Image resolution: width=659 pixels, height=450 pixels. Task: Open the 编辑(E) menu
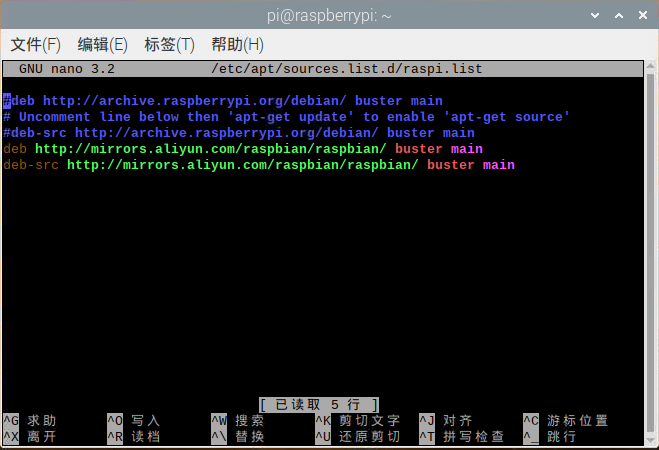pyautogui.click(x=103, y=45)
